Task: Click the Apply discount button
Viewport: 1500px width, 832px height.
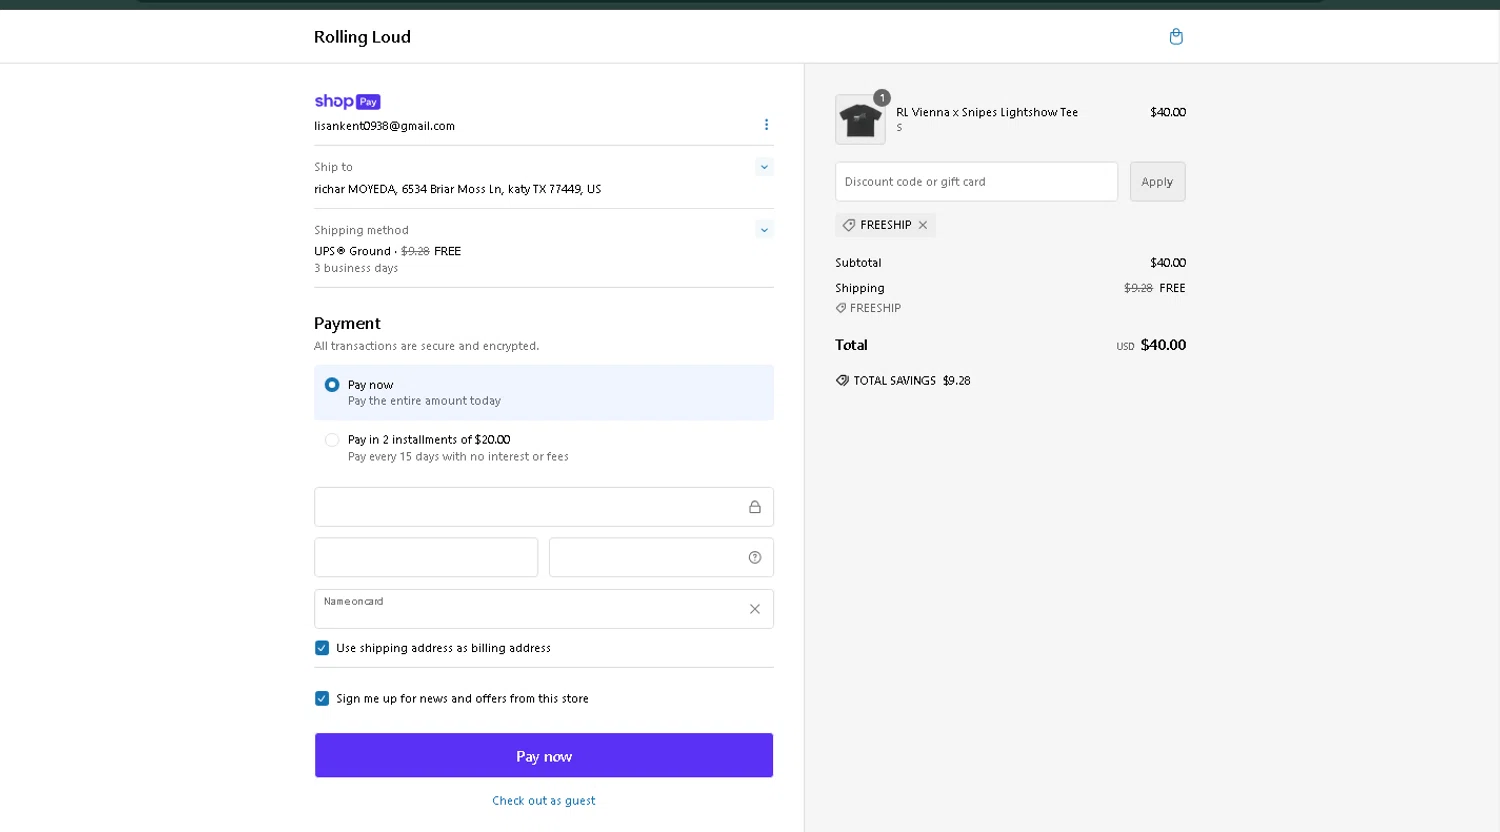Action: coord(1157,182)
